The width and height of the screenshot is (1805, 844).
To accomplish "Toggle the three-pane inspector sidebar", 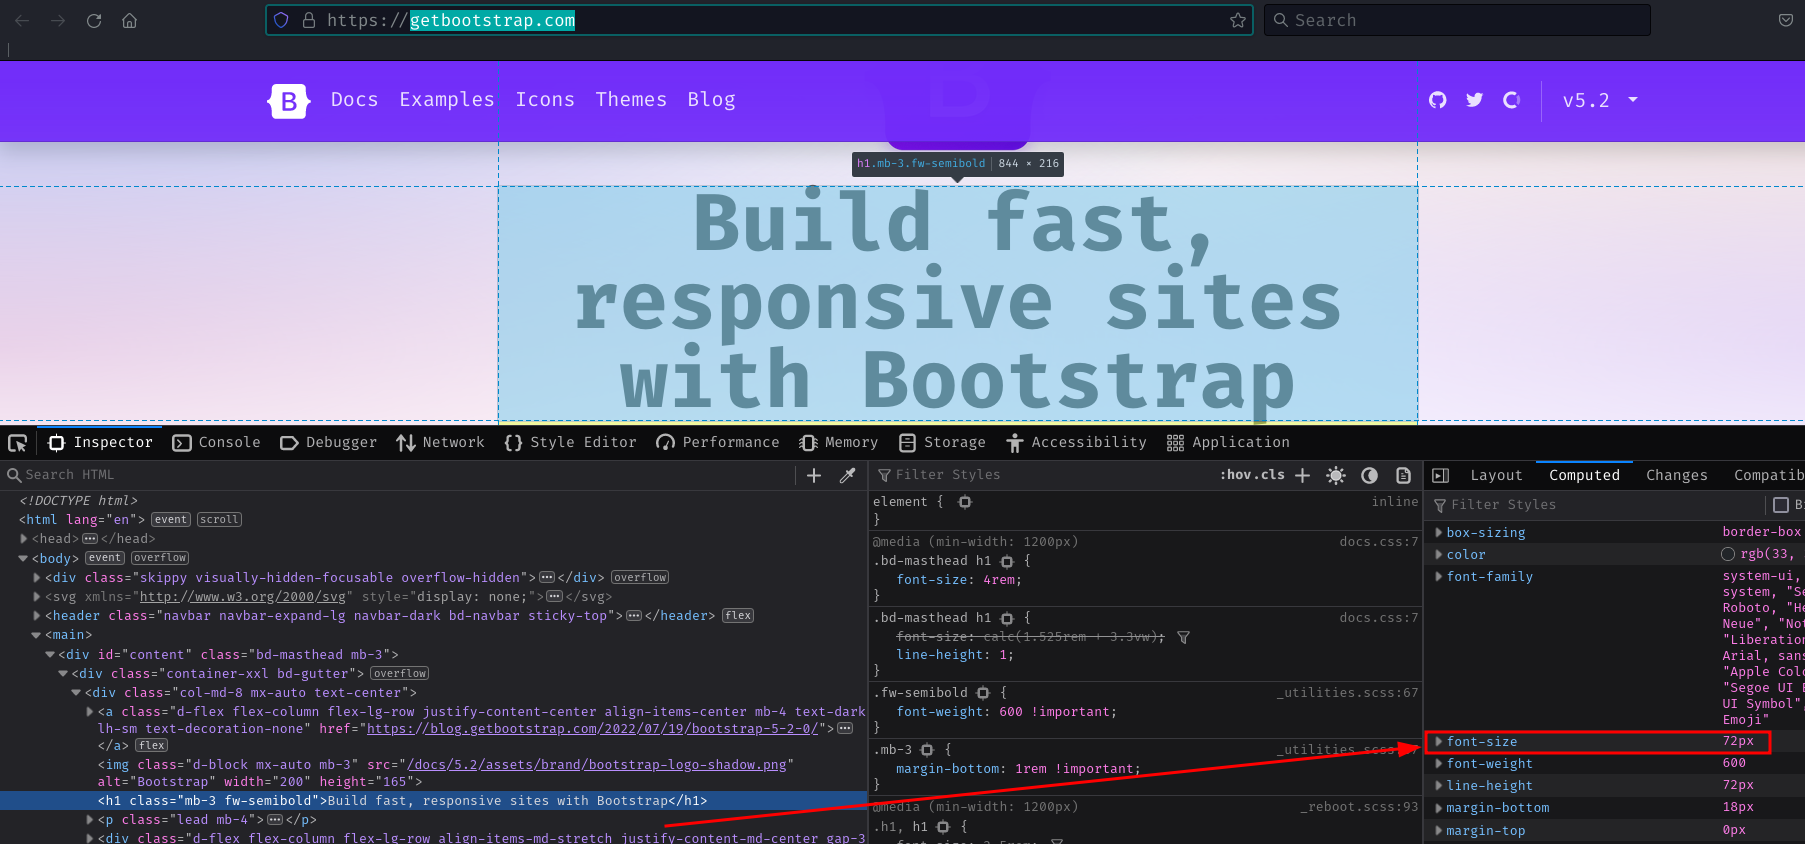I will 1441,475.
